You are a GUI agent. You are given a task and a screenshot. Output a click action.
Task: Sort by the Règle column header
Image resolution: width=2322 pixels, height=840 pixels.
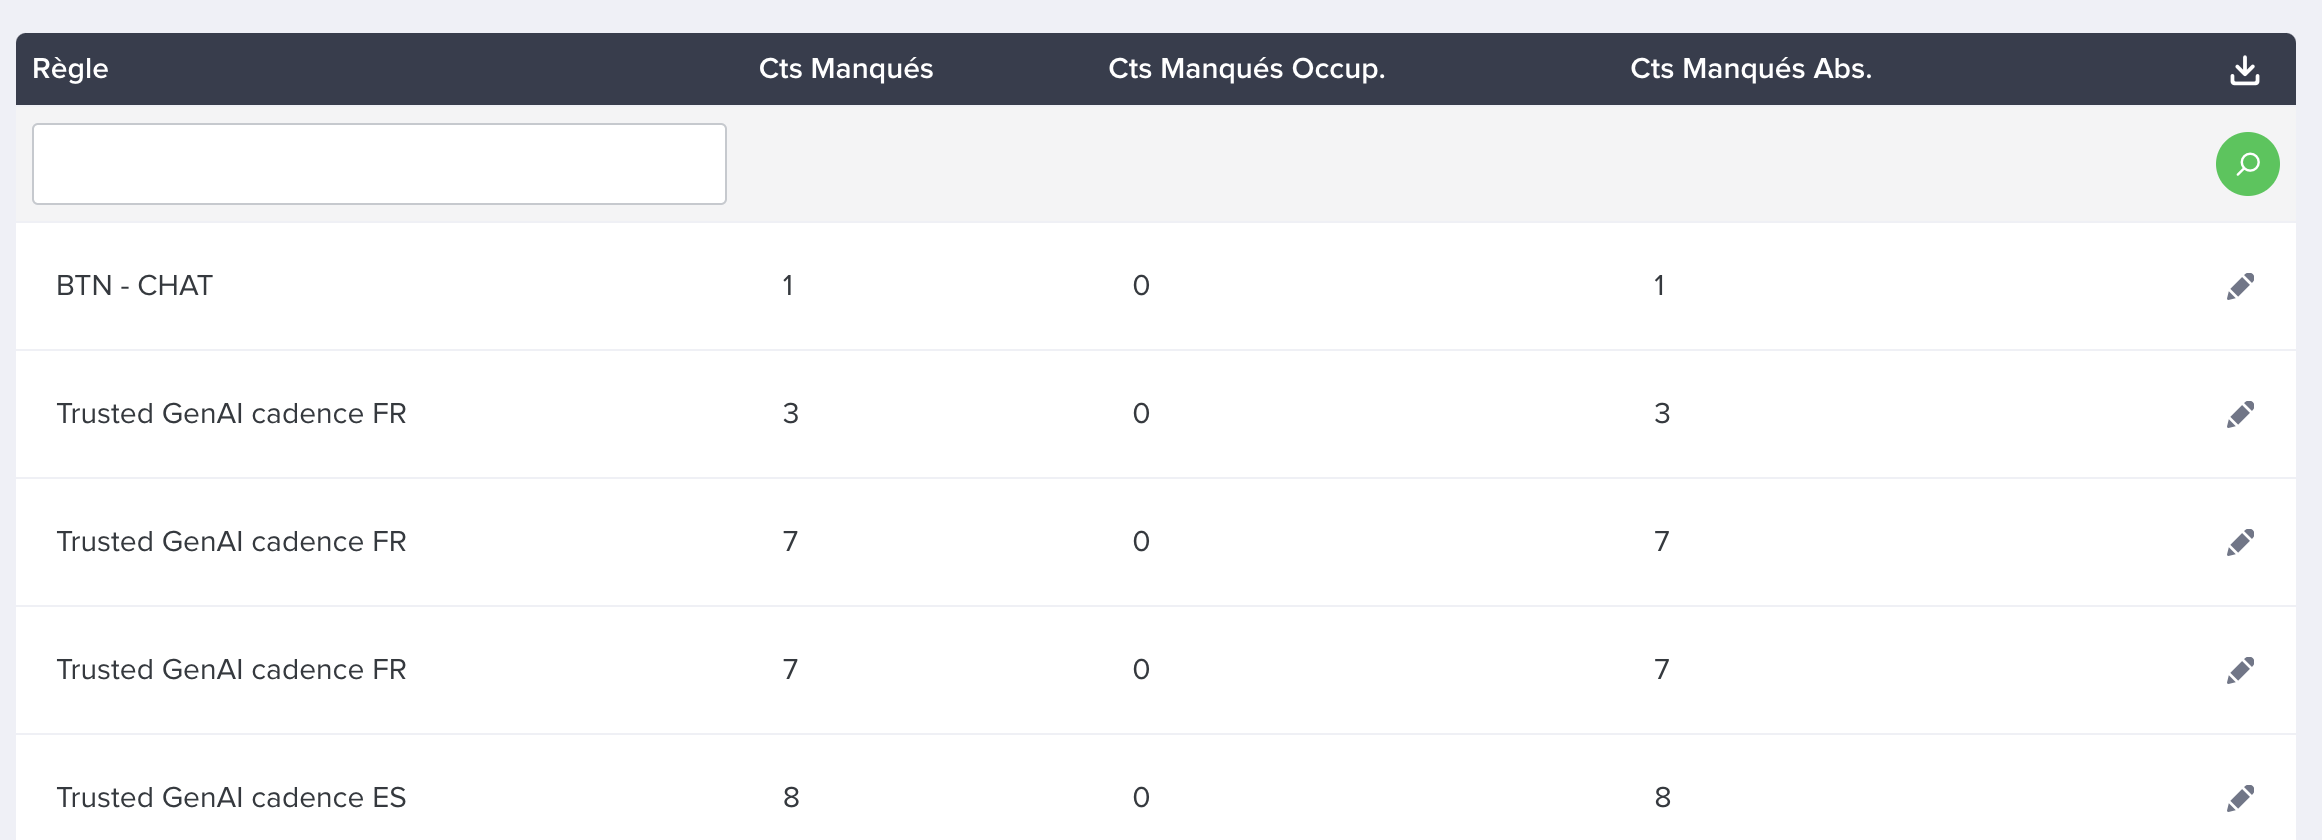point(70,69)
